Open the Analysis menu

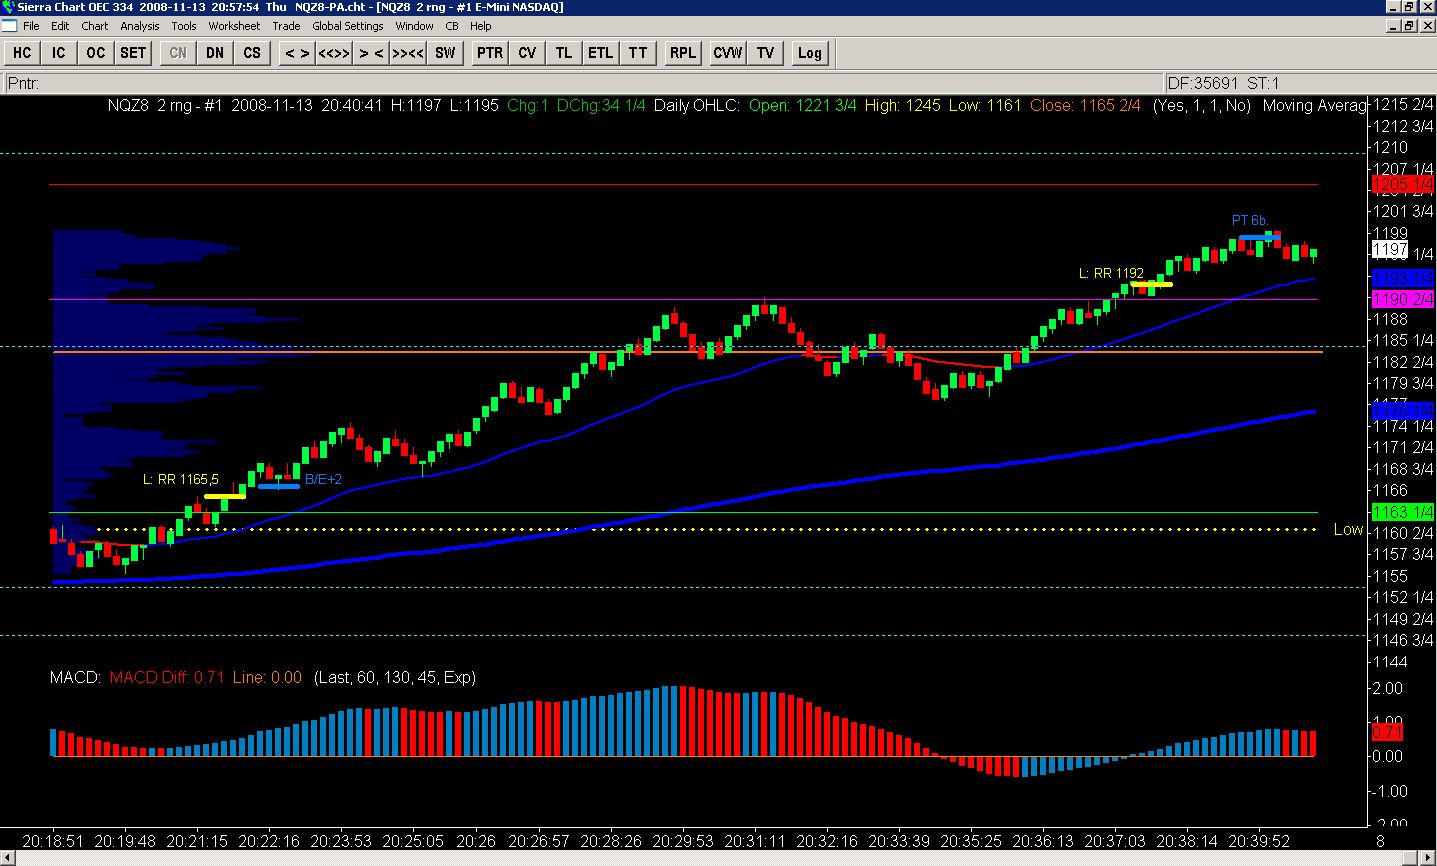(140, 26)
